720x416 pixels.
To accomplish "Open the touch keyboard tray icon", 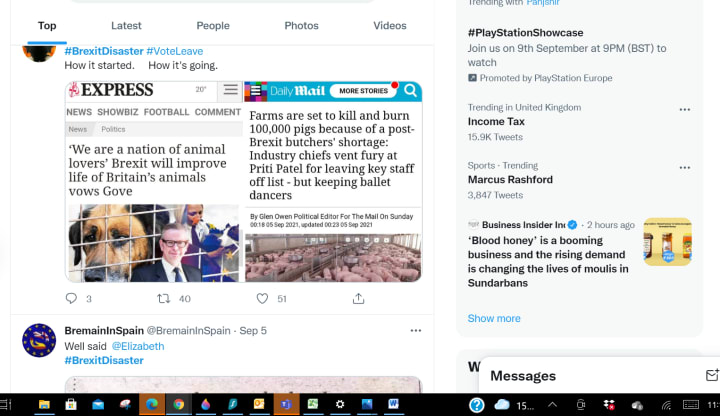I will click(x=691, y=405).
